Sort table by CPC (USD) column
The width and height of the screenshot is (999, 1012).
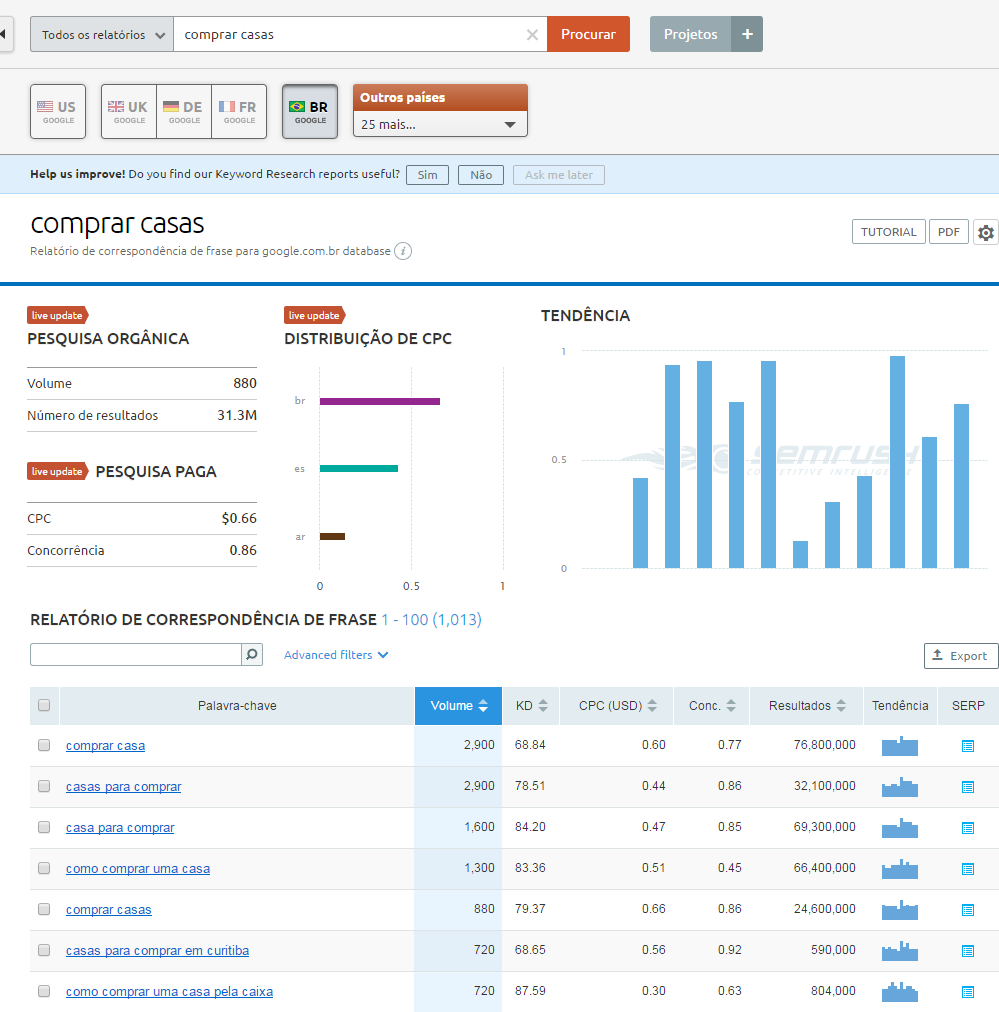click(617, 705)
